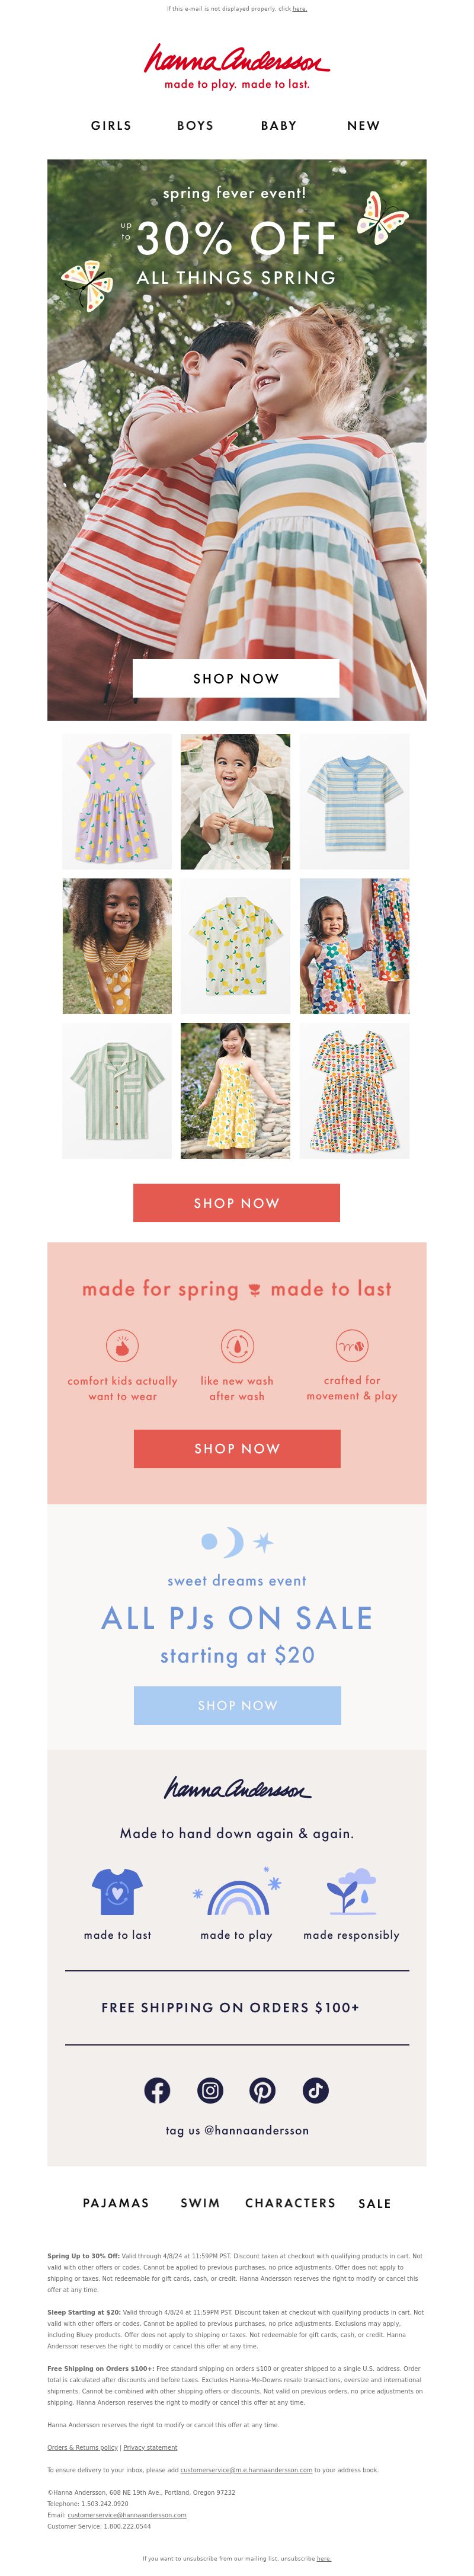Screen dimensions: 474x2576
Task: Open the Facebook social icon
Action: tap(157, 2090)
